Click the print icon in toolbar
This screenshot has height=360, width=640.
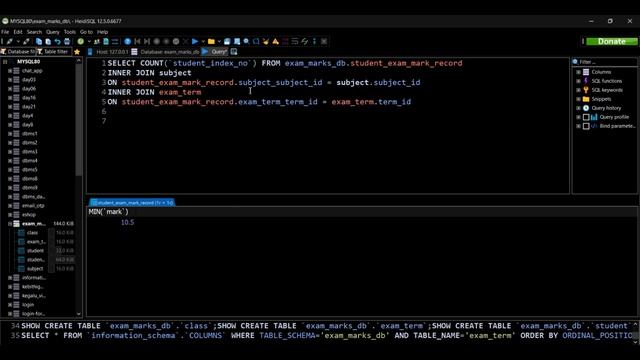(x=67, y=42)
